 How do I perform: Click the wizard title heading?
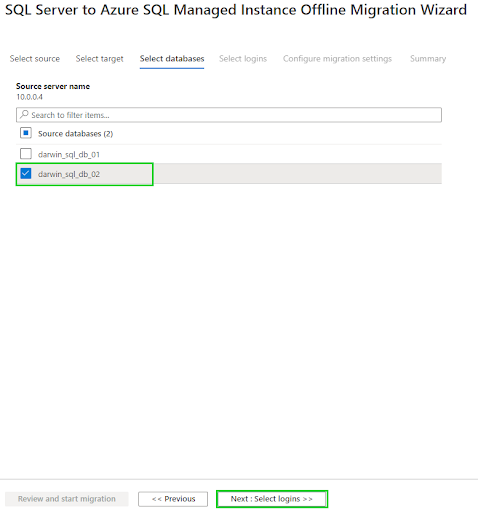236,10
